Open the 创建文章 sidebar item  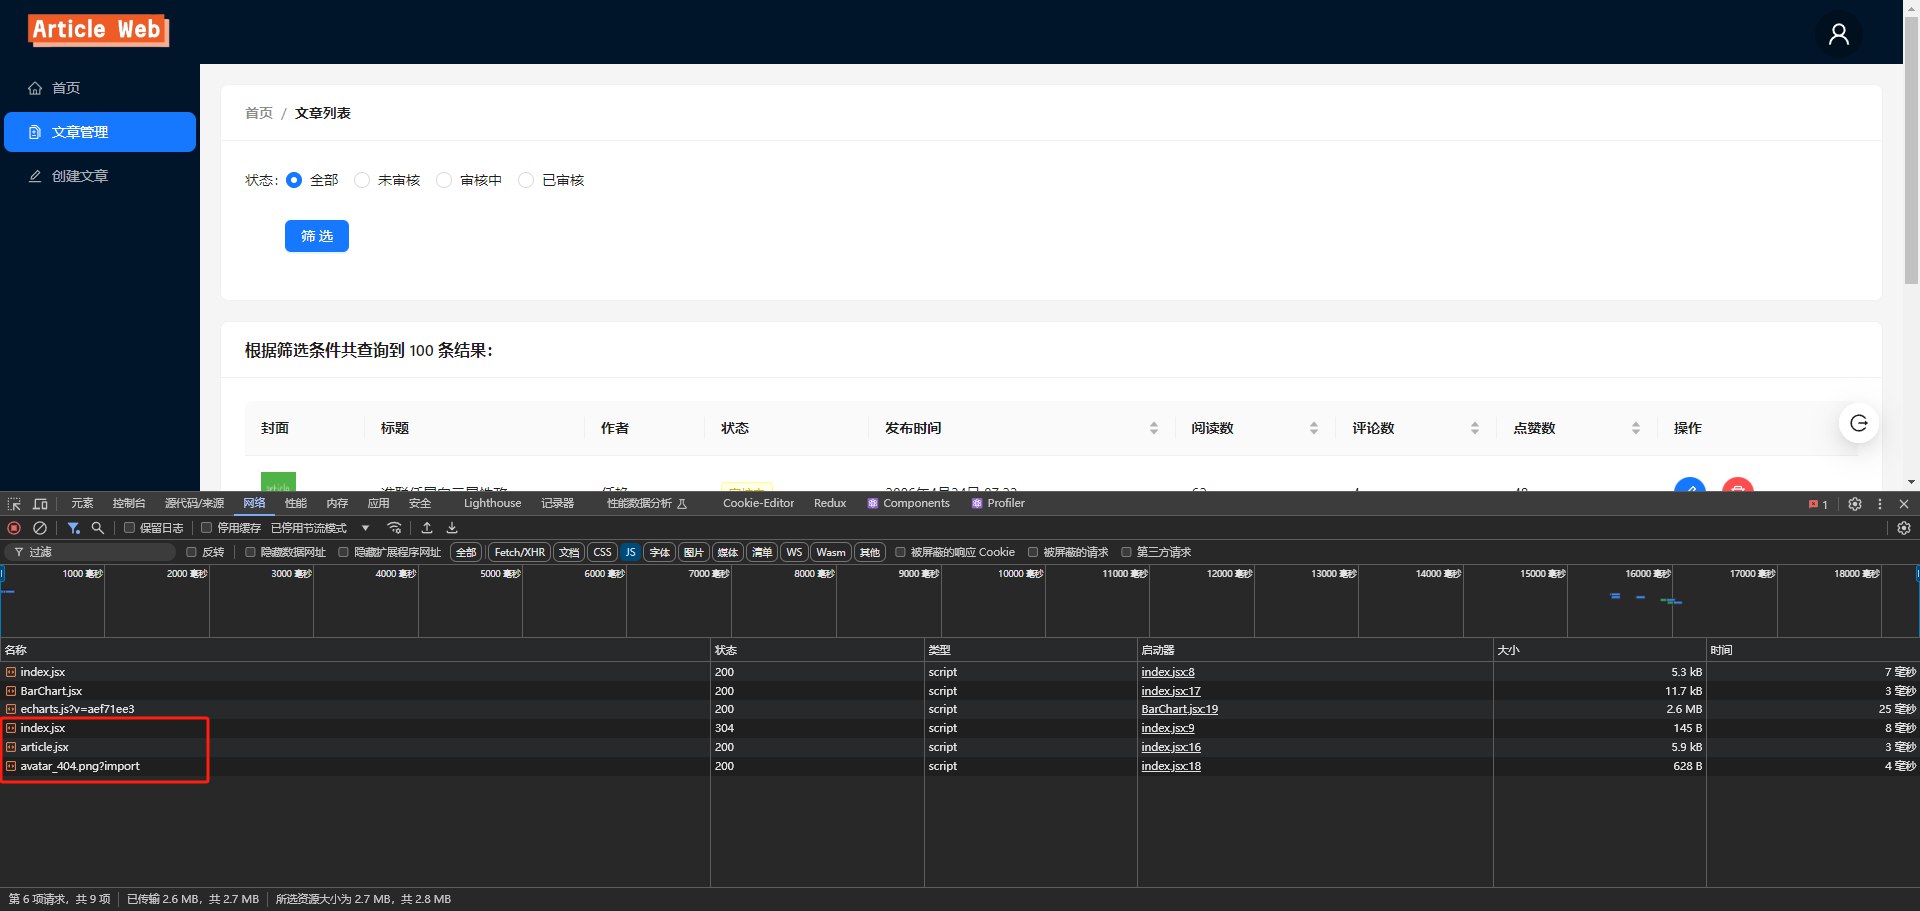[x=100, y=176]
